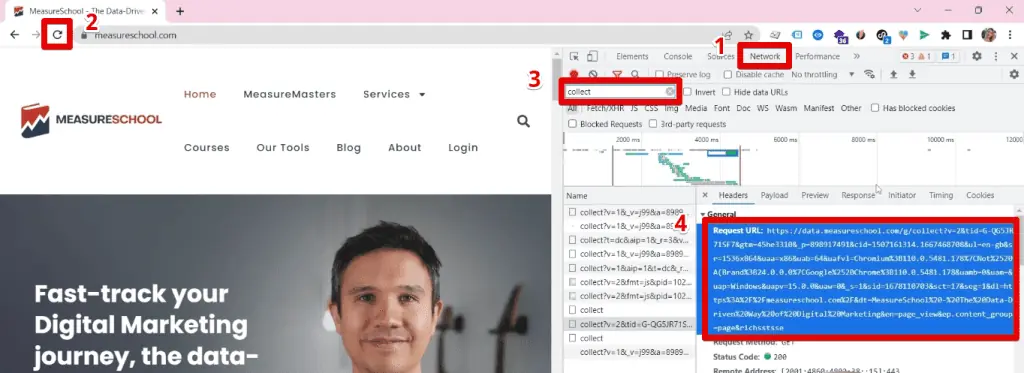Image resolution: width=1024 pixels, height=373 pixels.
Task: Click the DevTools errors and warnings counter
Action: click(x=917, y=57)
